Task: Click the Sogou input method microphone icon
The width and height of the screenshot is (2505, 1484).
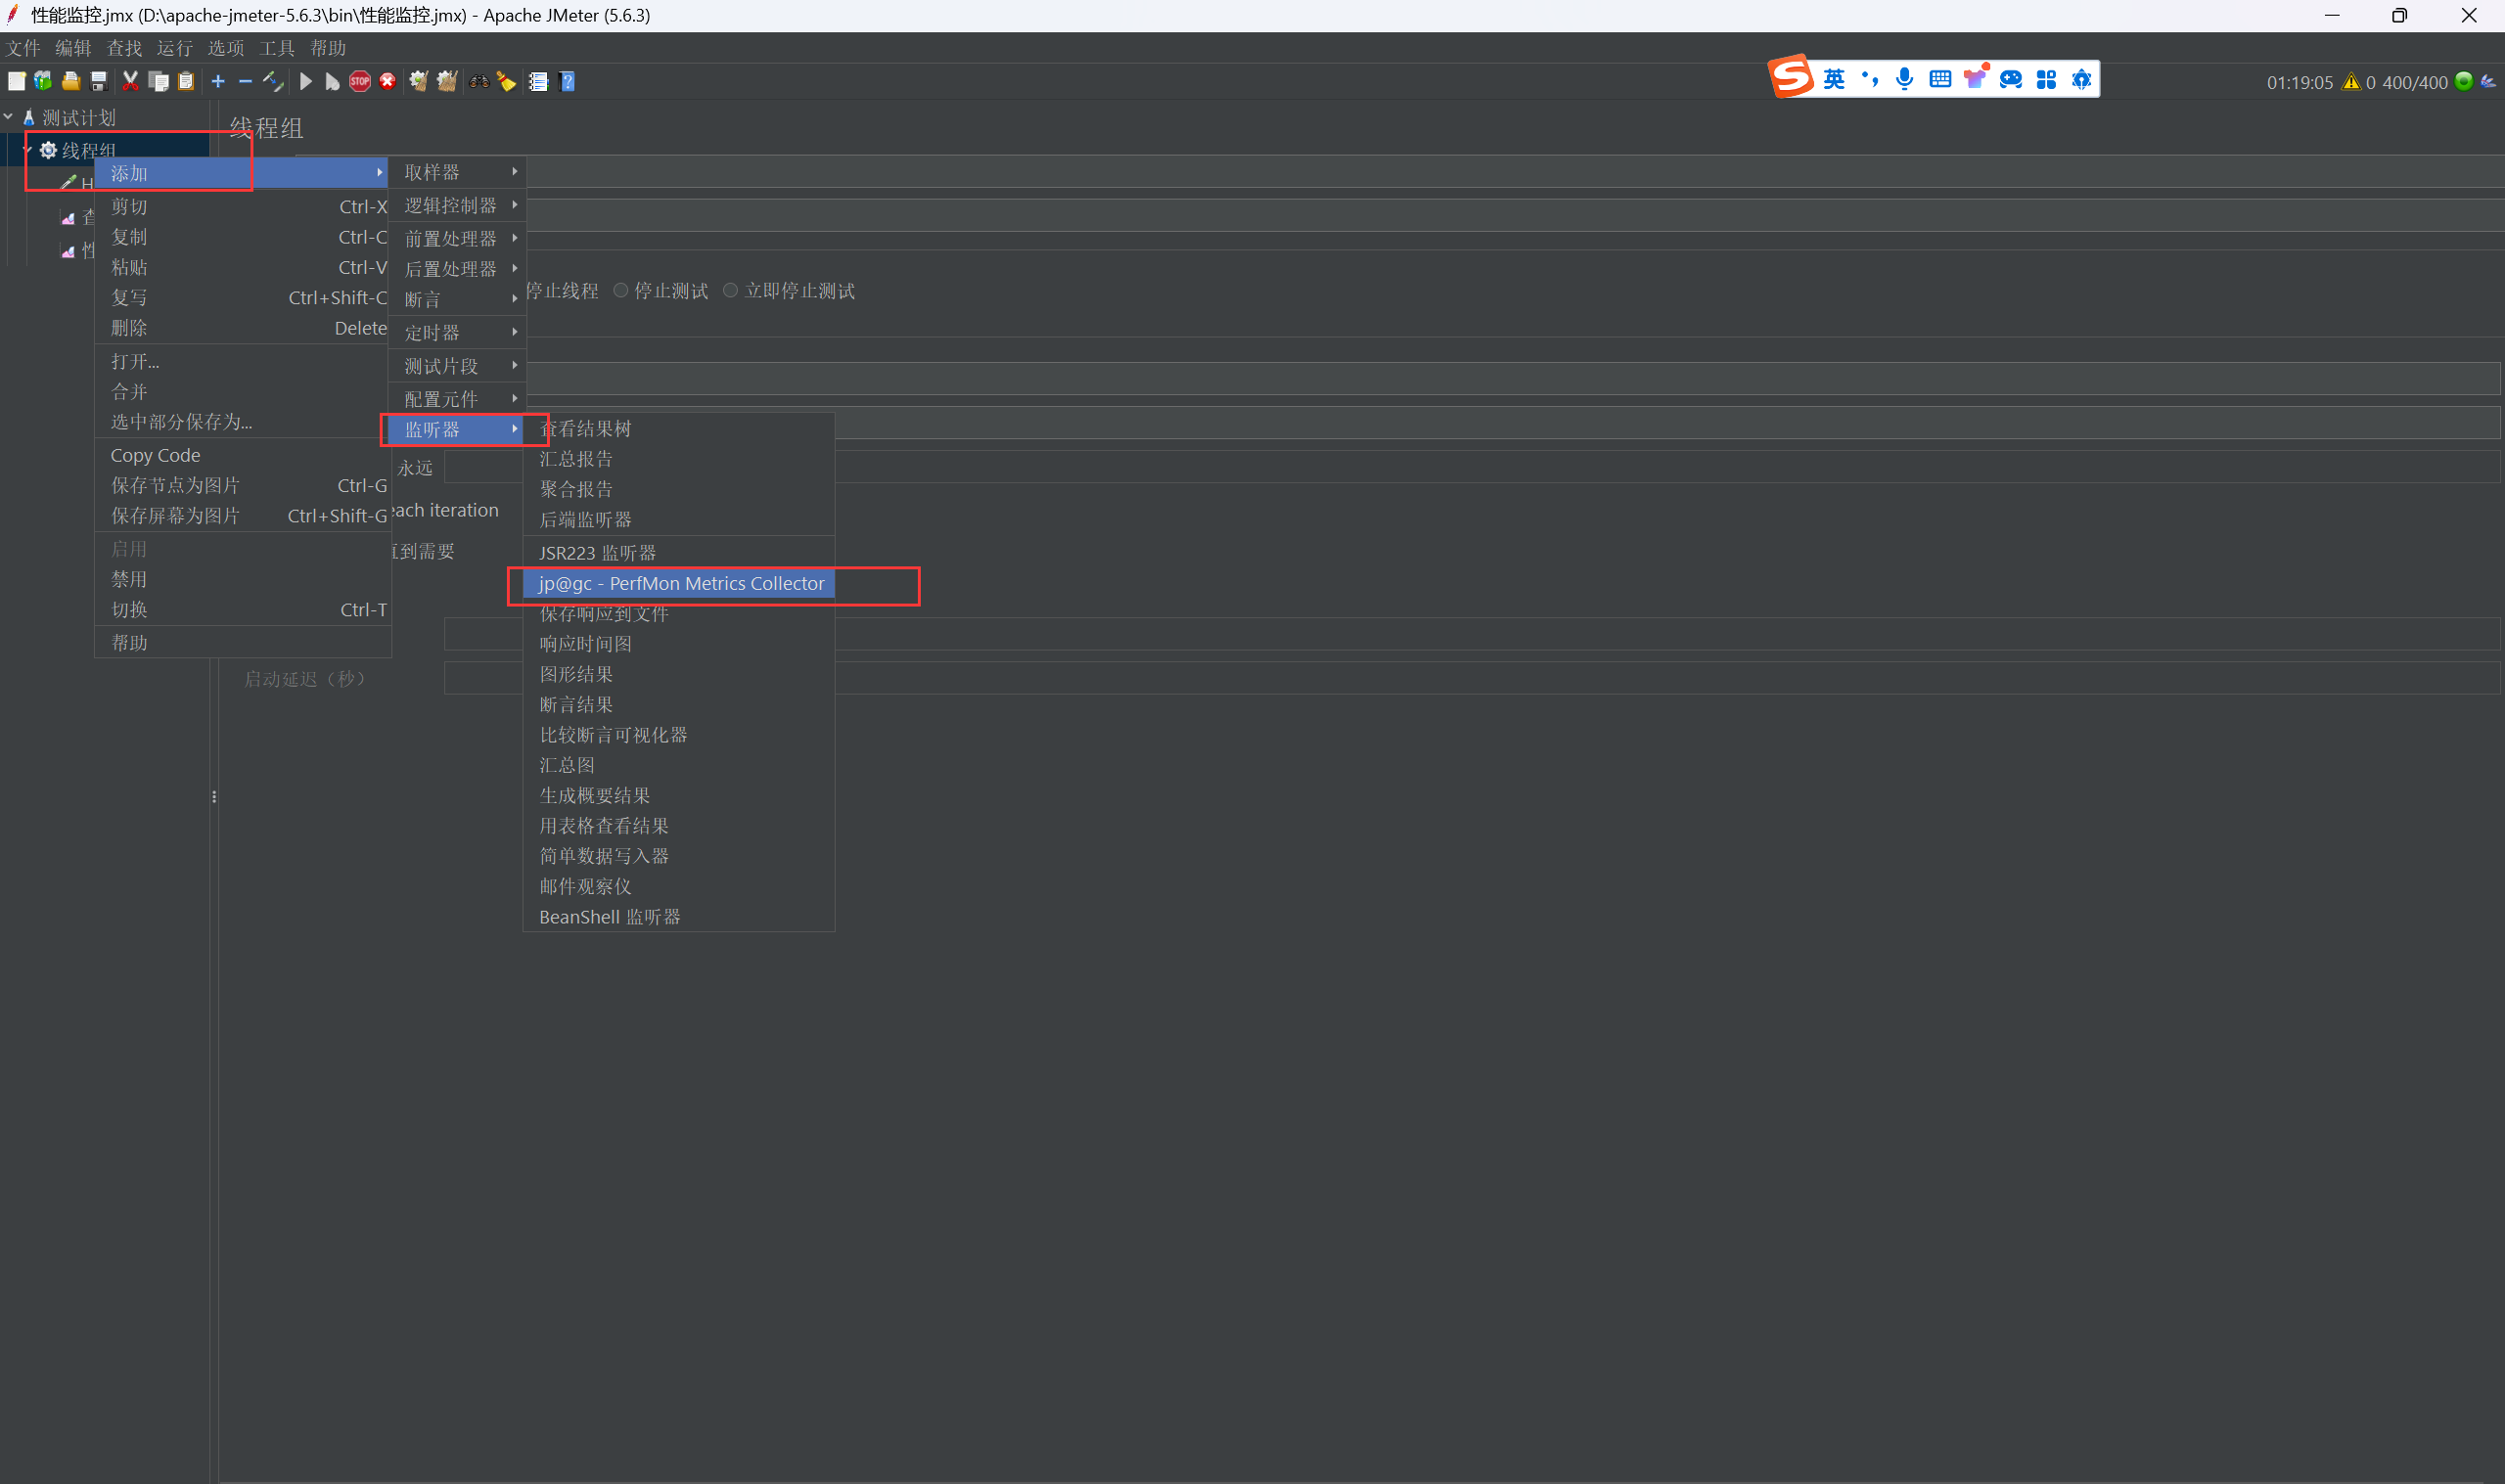Action: pos(1904,79)
